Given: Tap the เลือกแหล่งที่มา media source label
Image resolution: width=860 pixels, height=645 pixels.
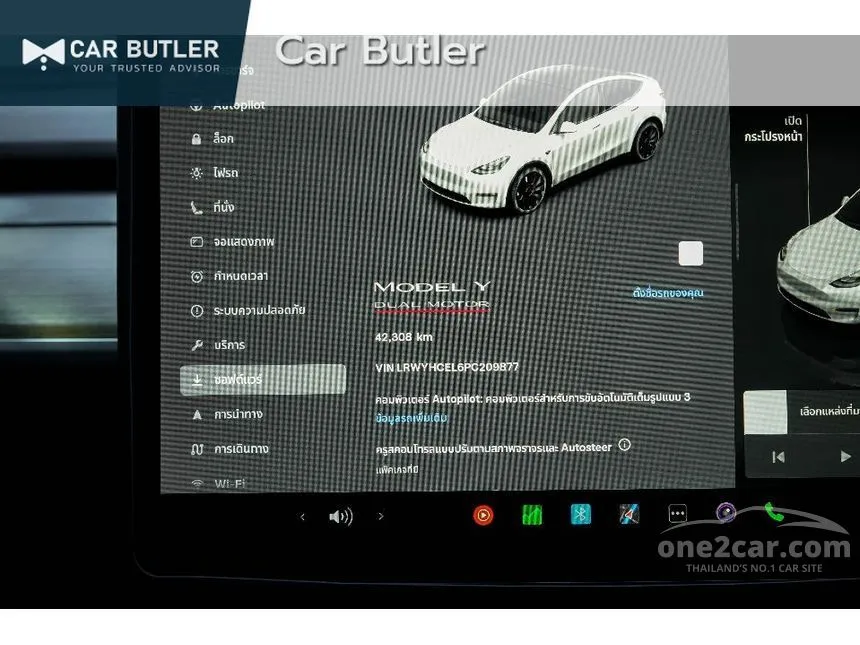Looking at the screenshot, I should (829, 411).
